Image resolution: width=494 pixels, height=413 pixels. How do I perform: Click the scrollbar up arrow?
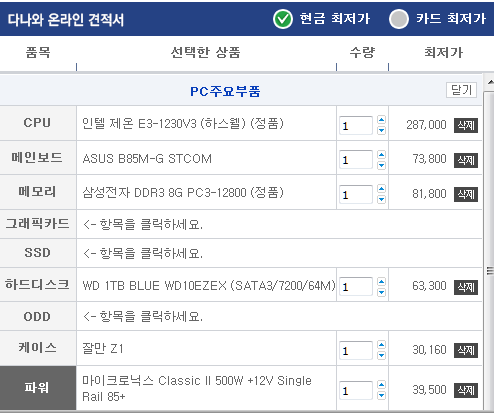[x=490, y=82]
